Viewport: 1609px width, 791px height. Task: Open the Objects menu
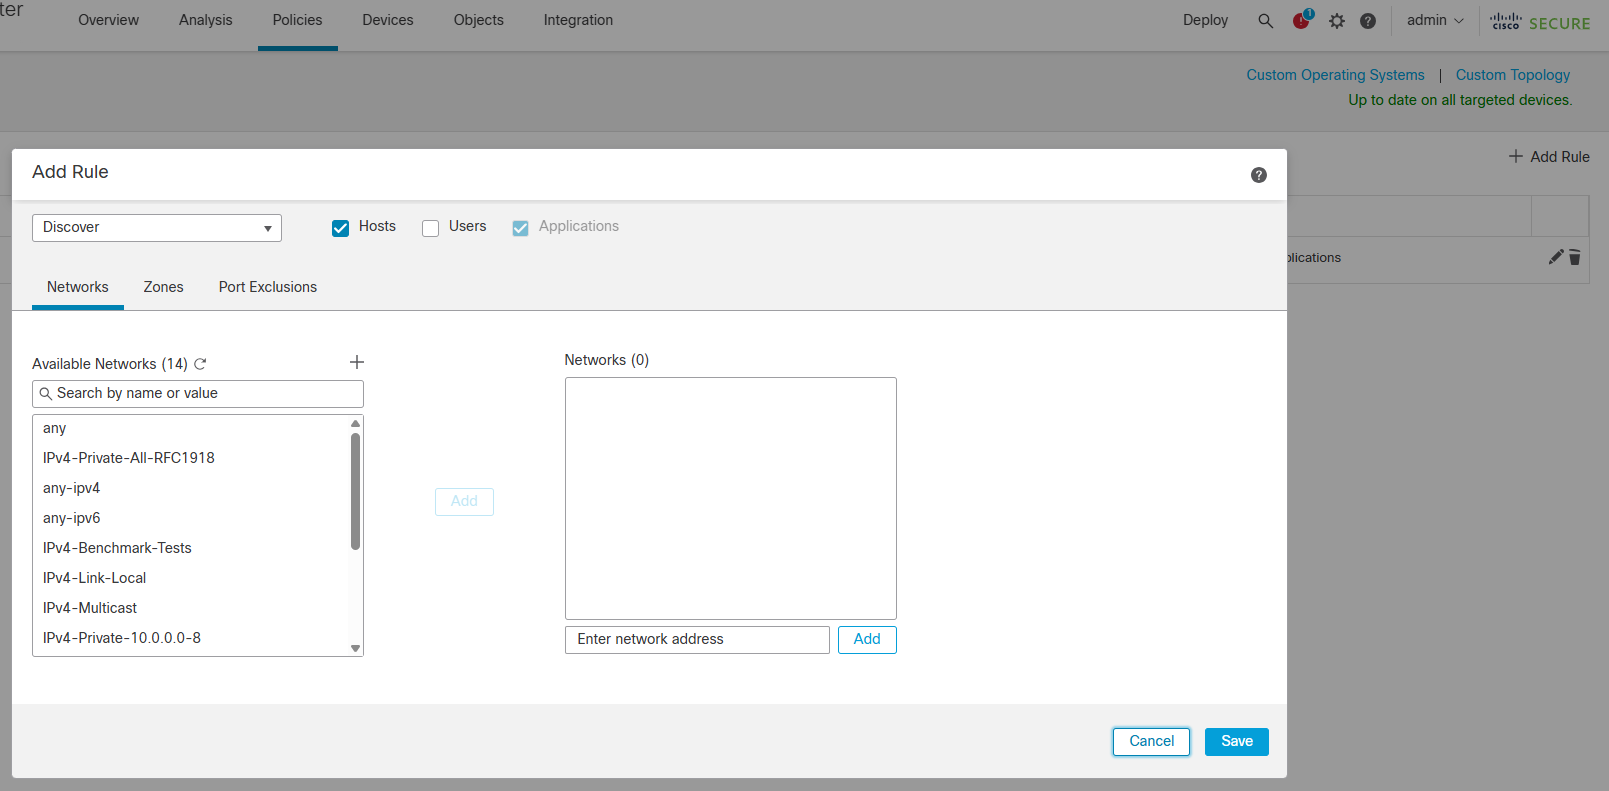pos(479,20)
